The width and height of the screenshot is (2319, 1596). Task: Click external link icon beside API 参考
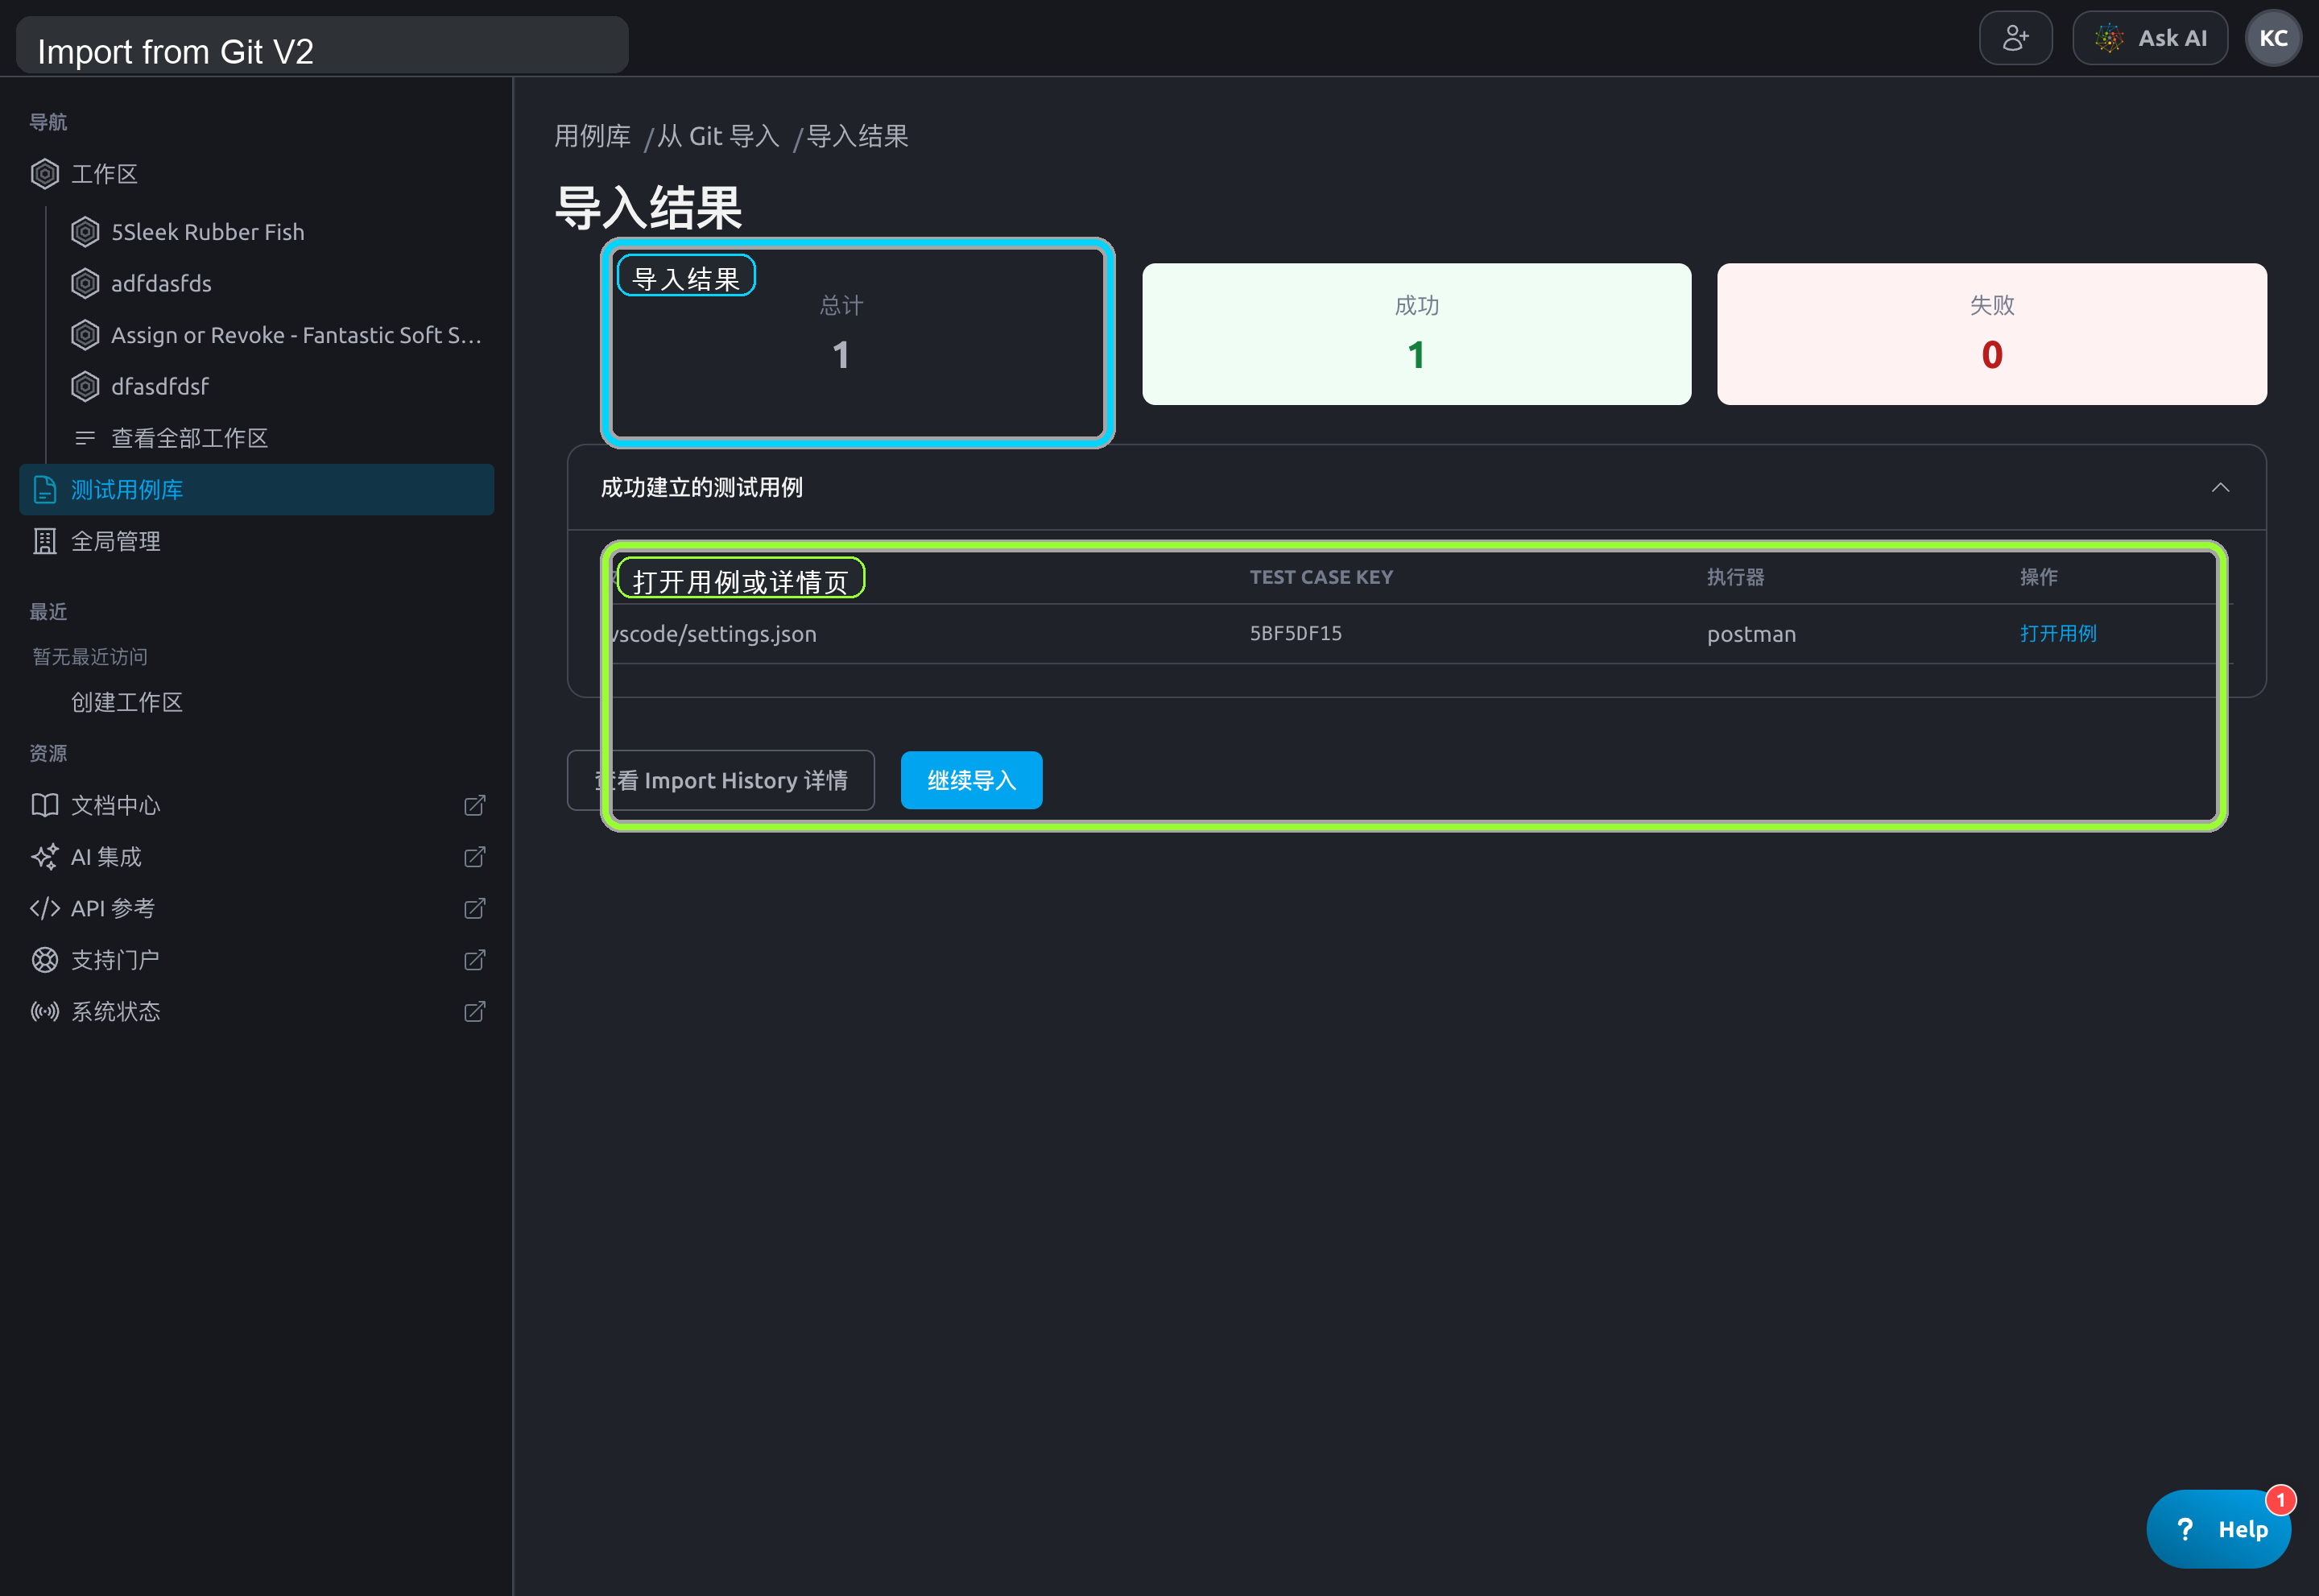click(475, 908)
